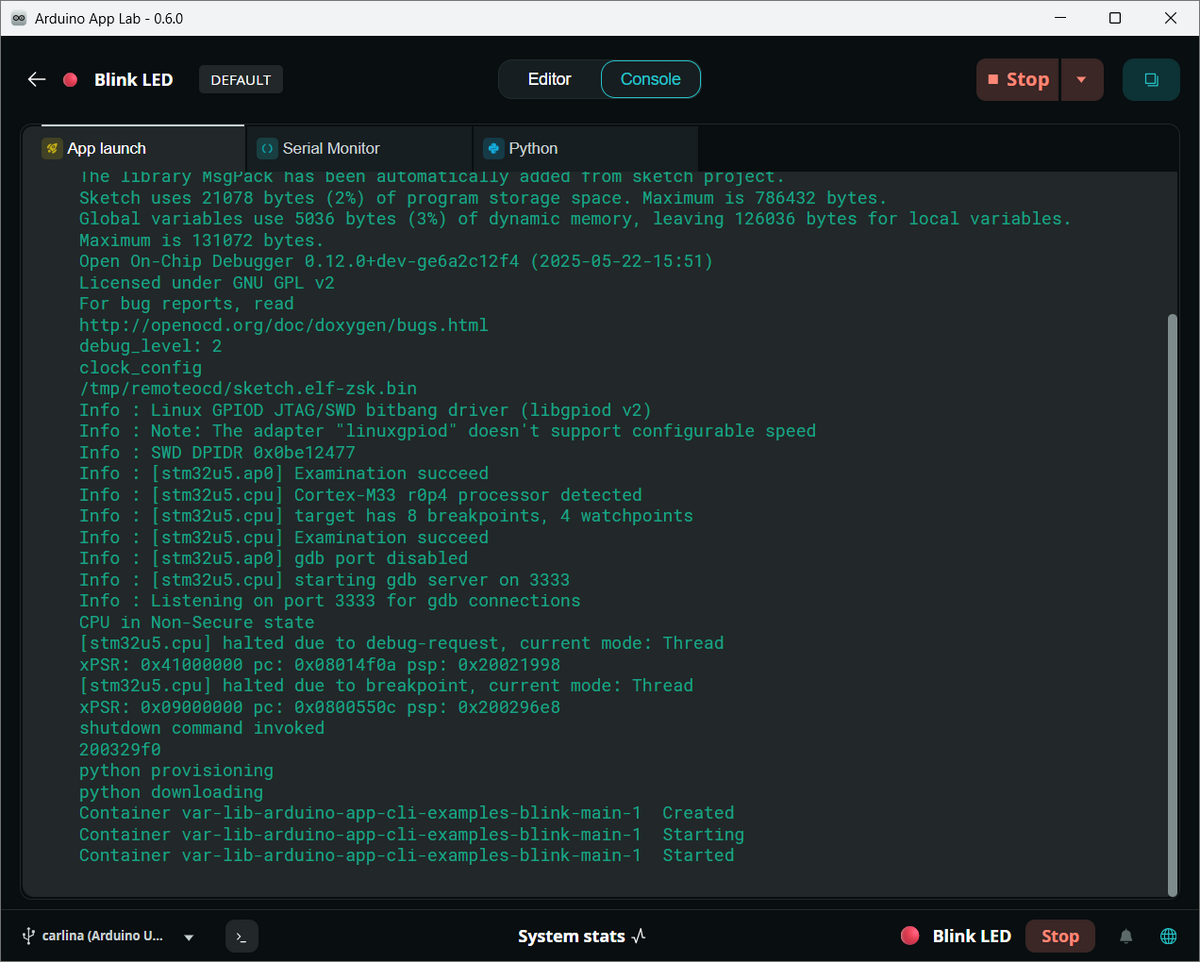
Task: Open the carlina board selector dropdown
Action: (x=188, y=938)
